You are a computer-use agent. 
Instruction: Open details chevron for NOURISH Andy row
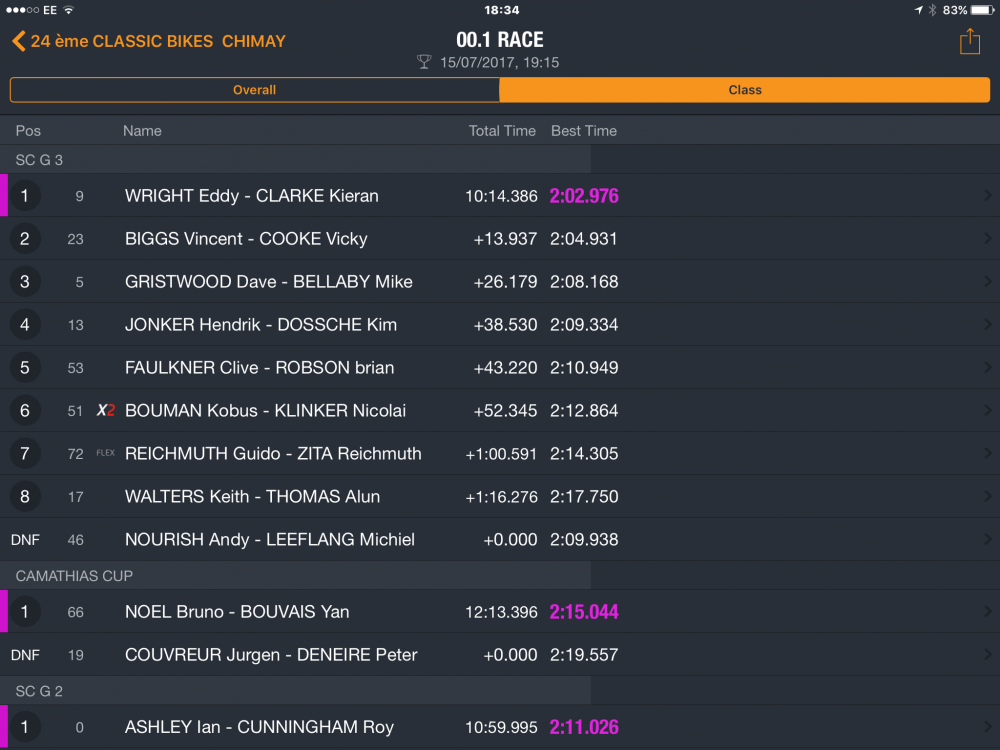tap(987, 540)
